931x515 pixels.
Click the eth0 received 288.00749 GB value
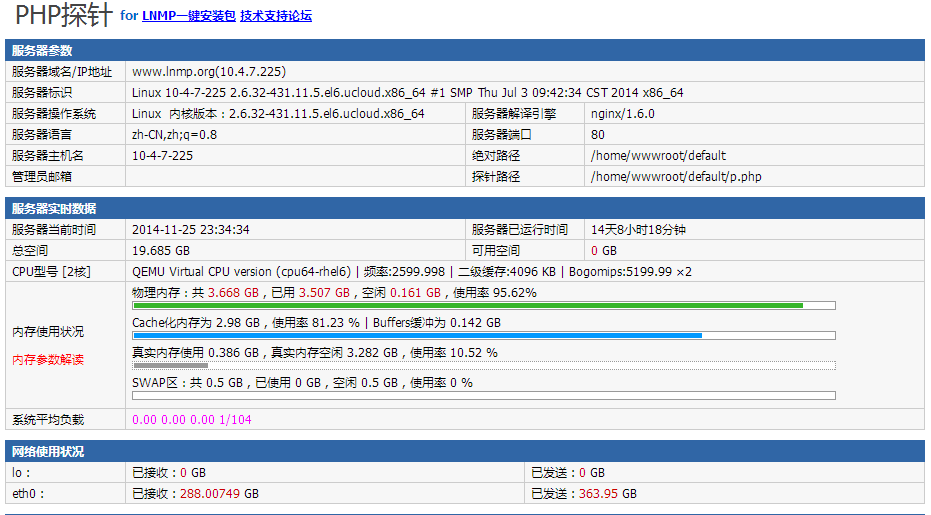point(210,494)
